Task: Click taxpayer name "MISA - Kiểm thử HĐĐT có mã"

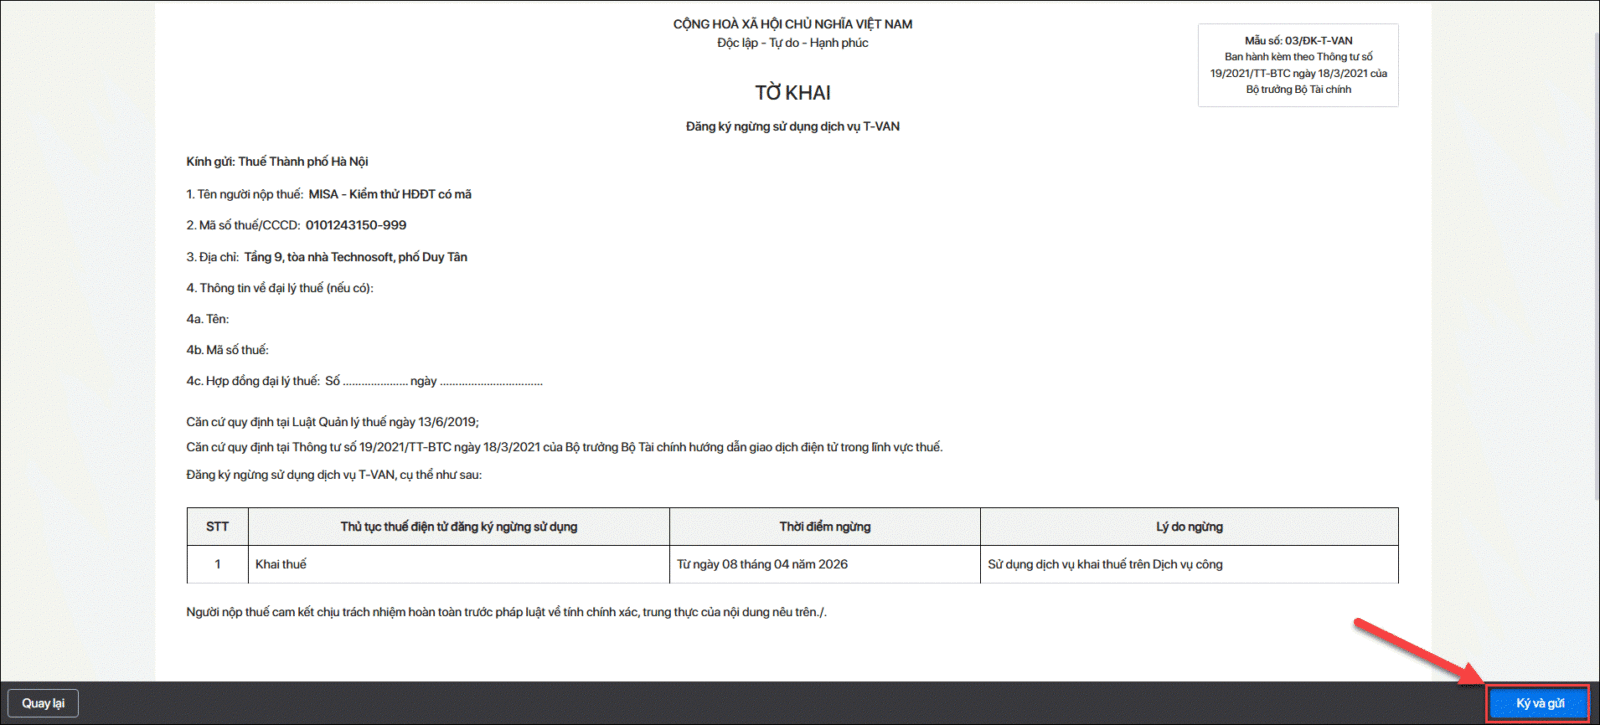Action: tap(390, 194)
